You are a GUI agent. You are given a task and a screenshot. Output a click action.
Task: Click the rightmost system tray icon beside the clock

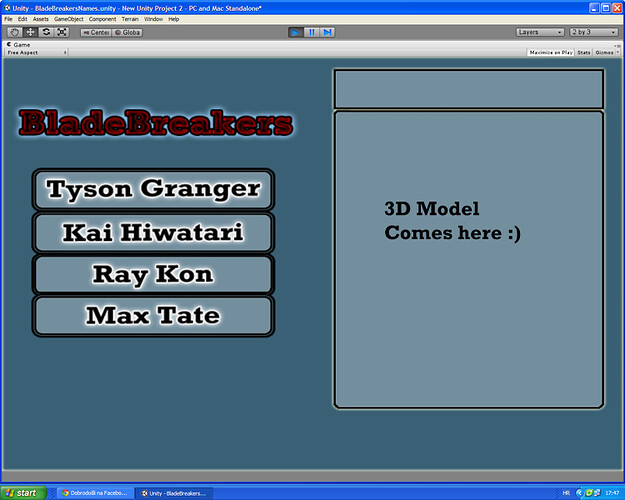[x=597, y=493]
